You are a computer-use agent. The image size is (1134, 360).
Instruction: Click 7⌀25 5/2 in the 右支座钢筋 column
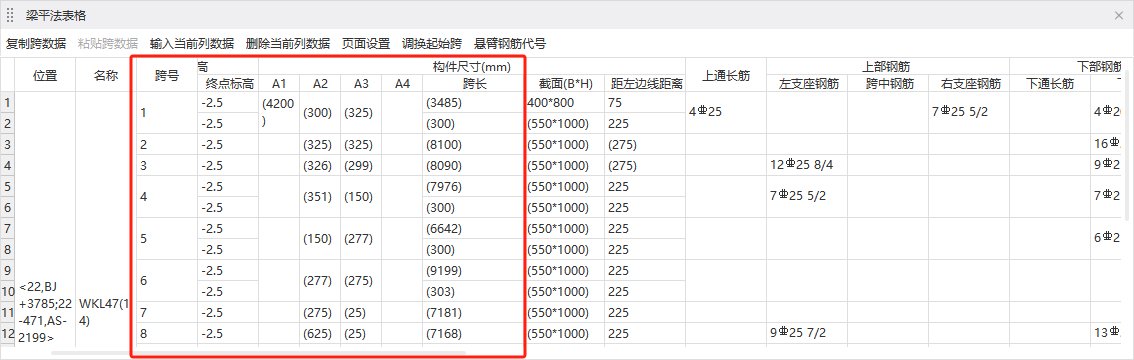coord(970,113)
